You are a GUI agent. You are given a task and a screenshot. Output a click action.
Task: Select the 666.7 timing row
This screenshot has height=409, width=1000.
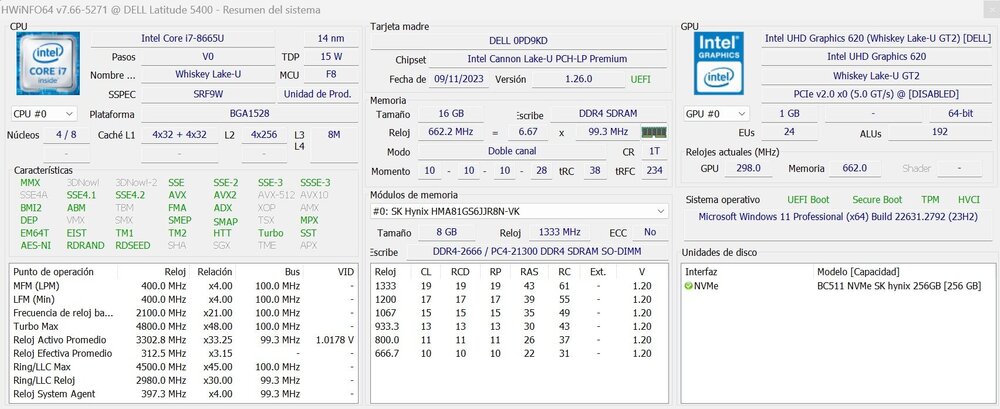click(x=519, y=353)
